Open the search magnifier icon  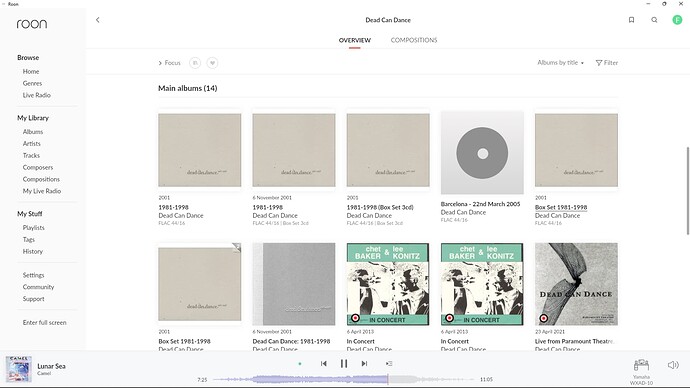click(654, 20)
